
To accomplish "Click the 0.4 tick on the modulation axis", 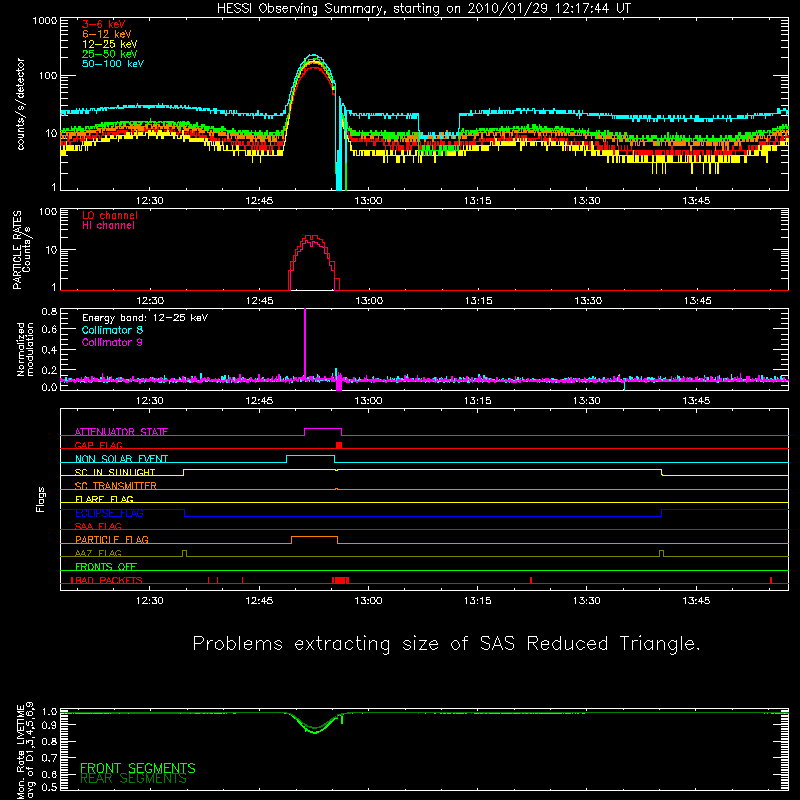I will pos(49,350).
